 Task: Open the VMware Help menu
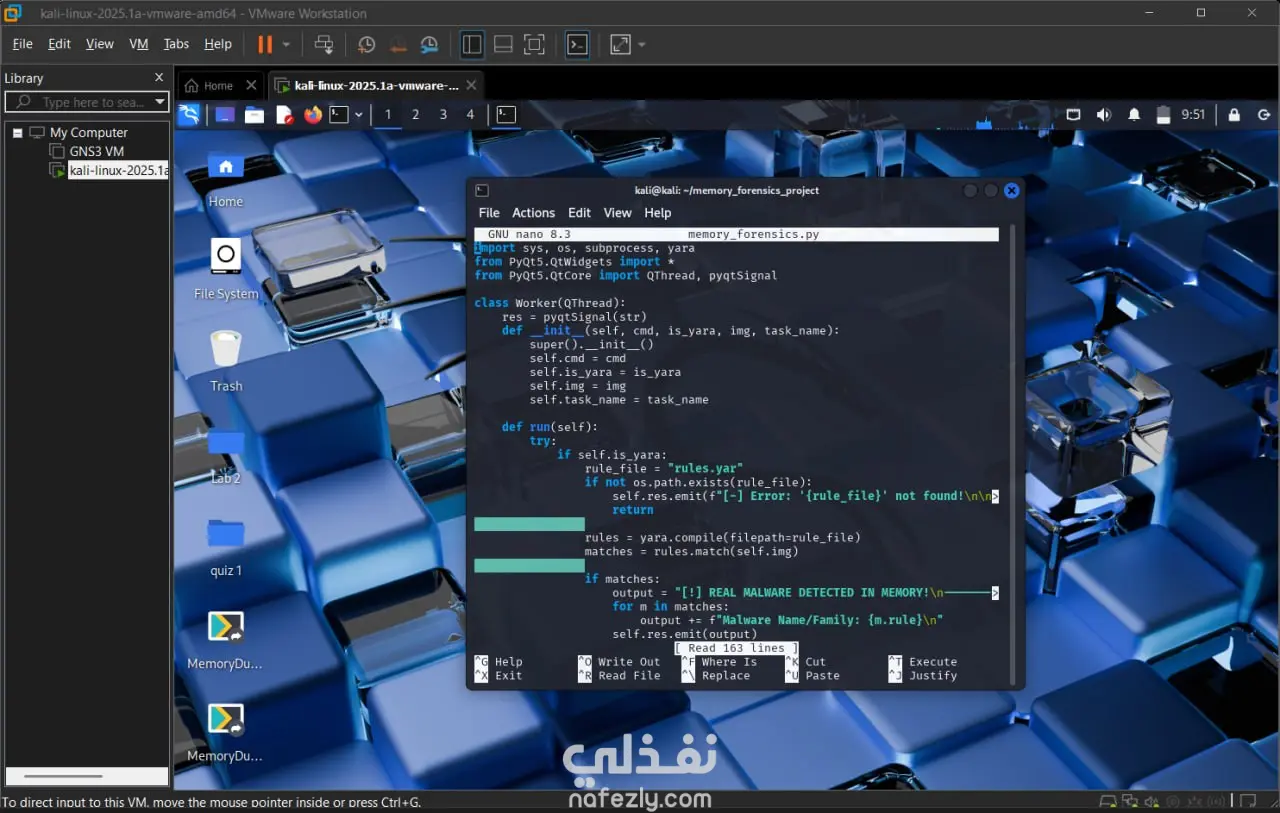[218, 44]
